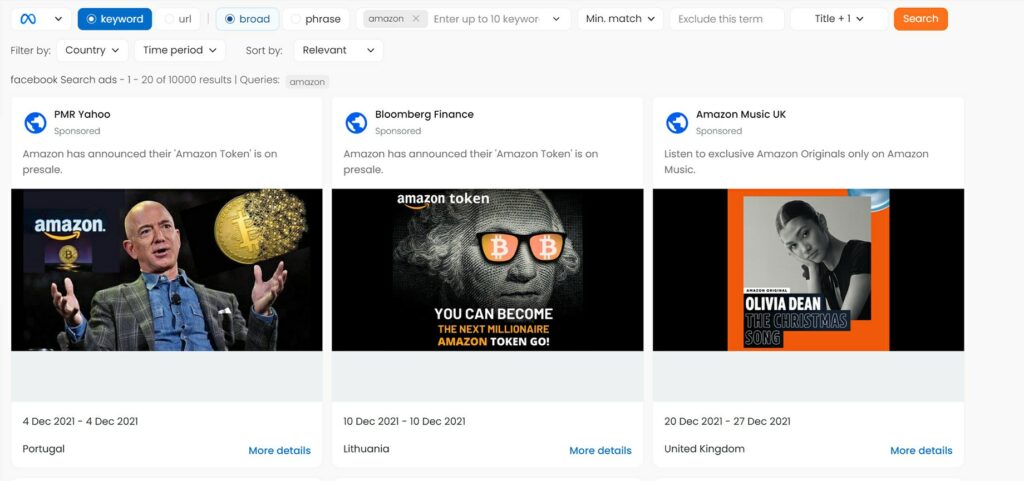Screen dimensions: 1024x481
Task: Click the United Kingdom country label
Action: [704, 449]
